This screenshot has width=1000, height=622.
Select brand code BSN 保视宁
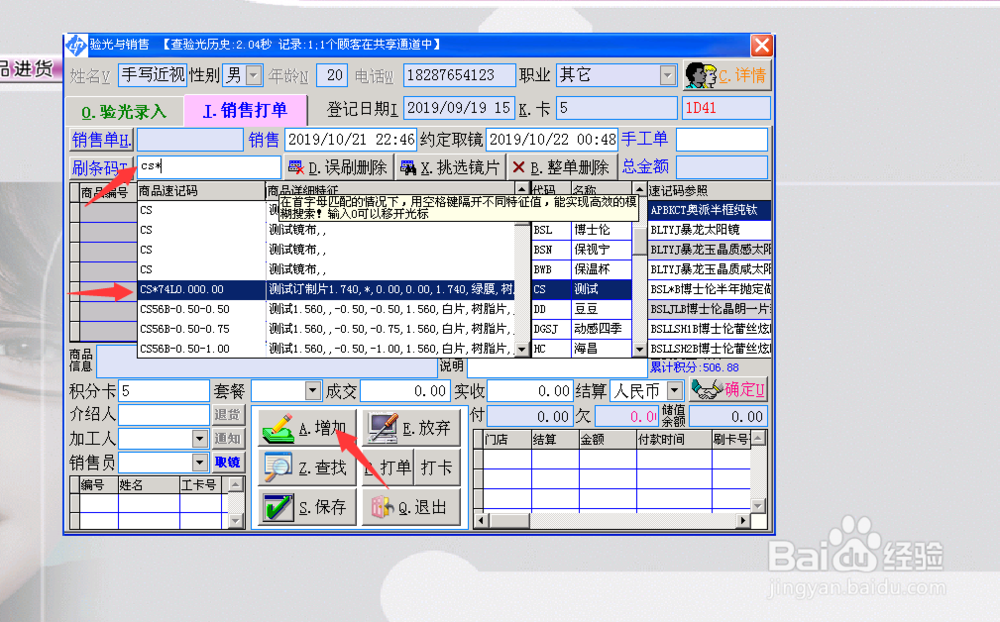[582, 249]
